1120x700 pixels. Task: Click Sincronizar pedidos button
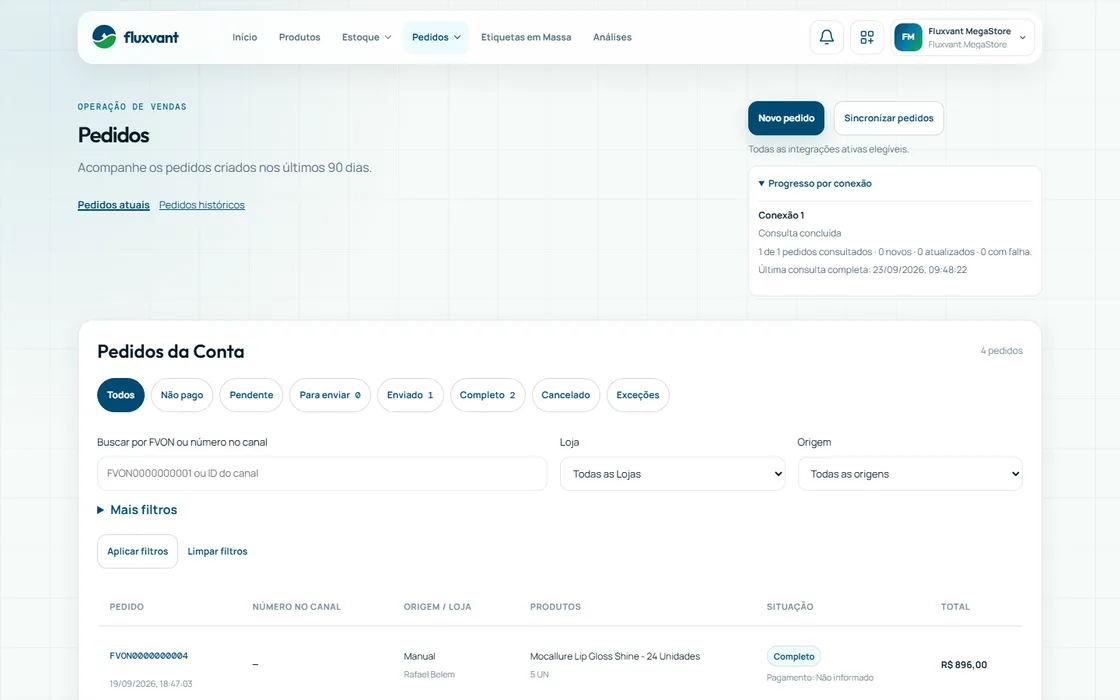click(889, 118)
